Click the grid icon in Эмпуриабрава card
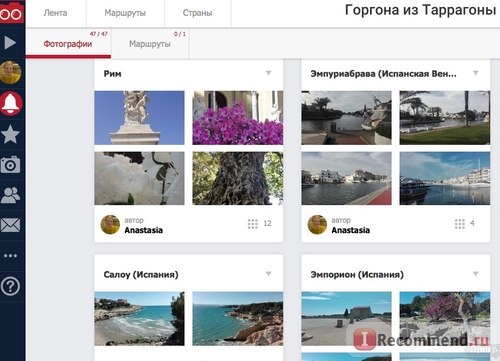 [x=460, y=224]
